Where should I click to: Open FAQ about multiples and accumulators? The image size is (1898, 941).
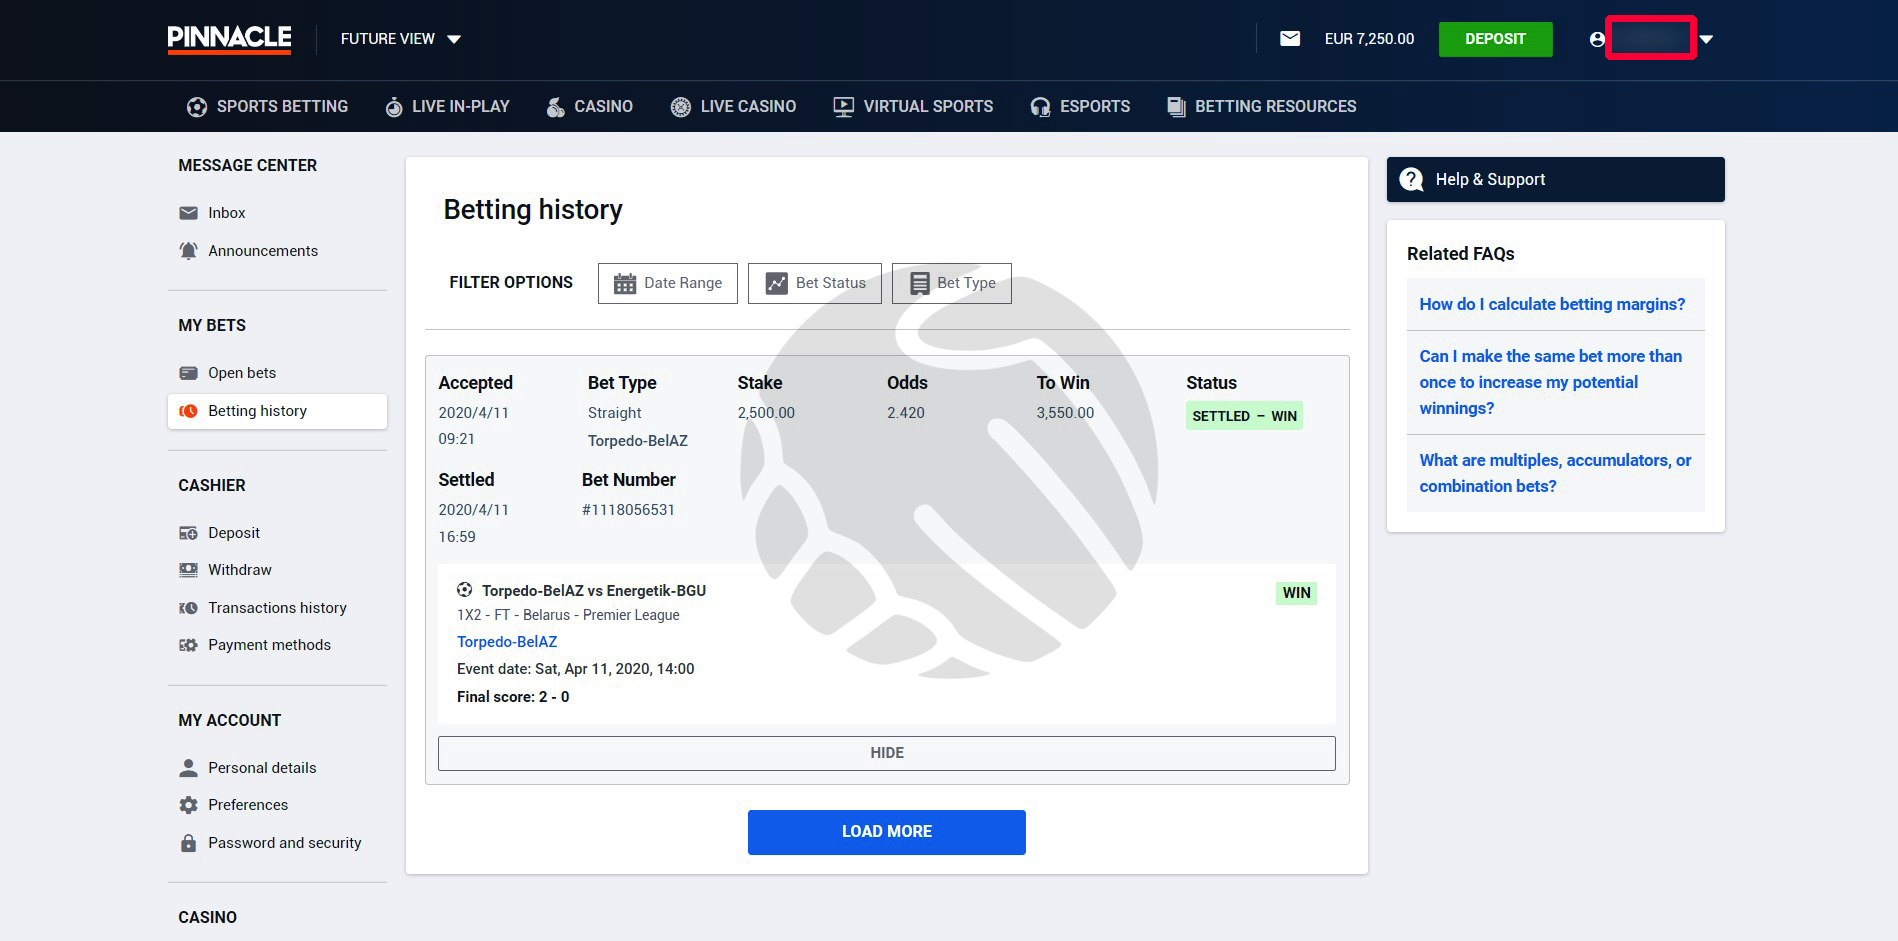(1555, 473)
